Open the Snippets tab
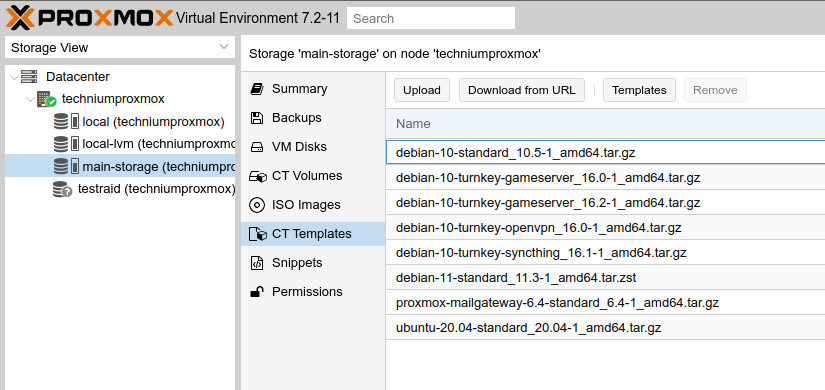 [x=313, y=263]
